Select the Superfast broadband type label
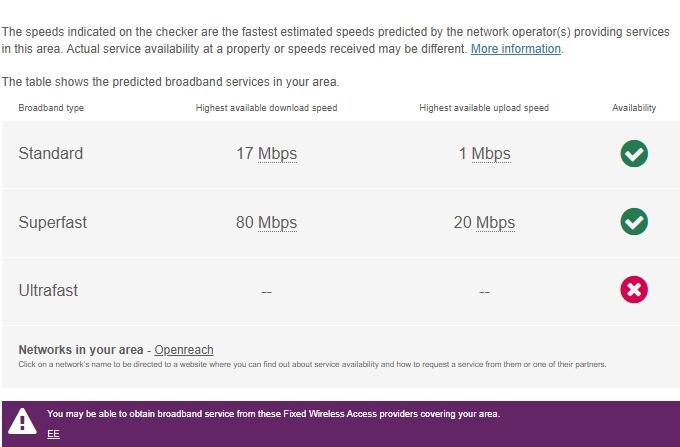This screenshot has width=680, height=447. point(52,222)
